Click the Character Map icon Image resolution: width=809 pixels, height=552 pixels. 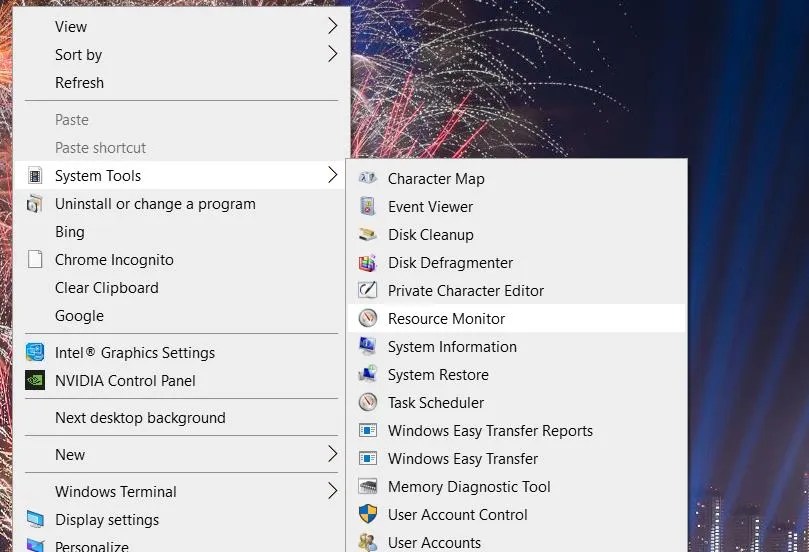(x=368, y=178)
